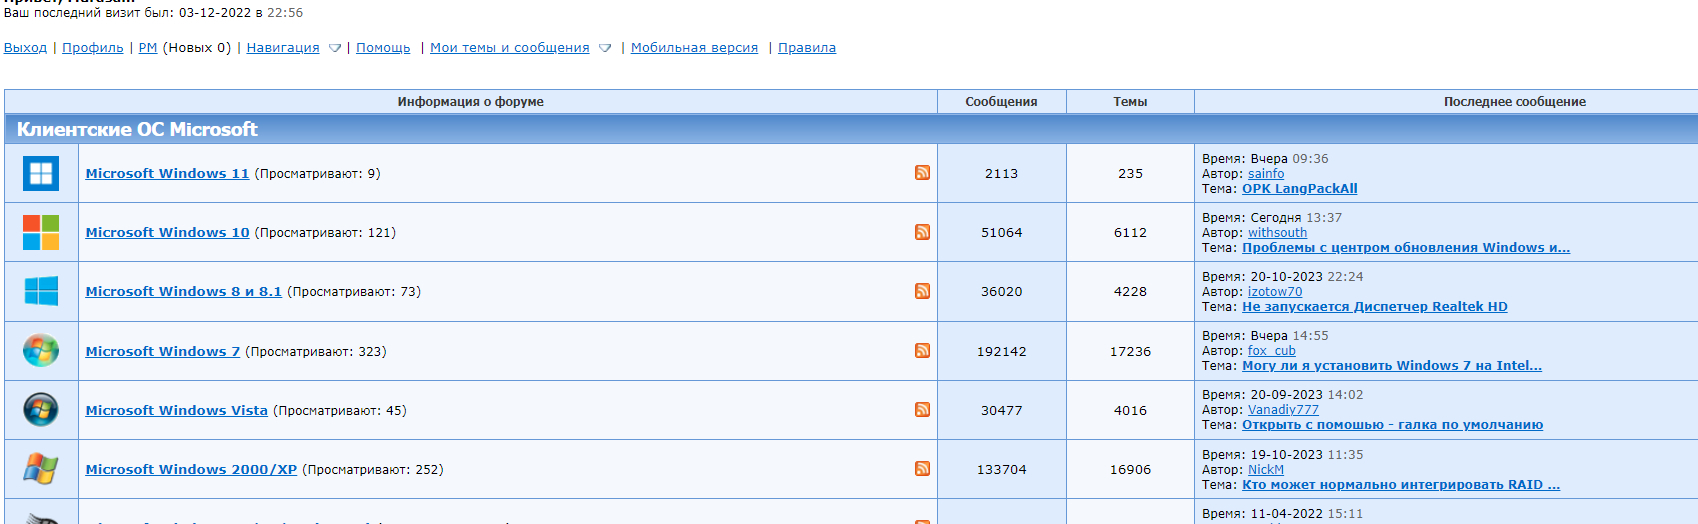The width and height of the screenshot is (1698, 524).
Task: Open the OPK LangPackAll topic
Action: [x=1299, y=188]
